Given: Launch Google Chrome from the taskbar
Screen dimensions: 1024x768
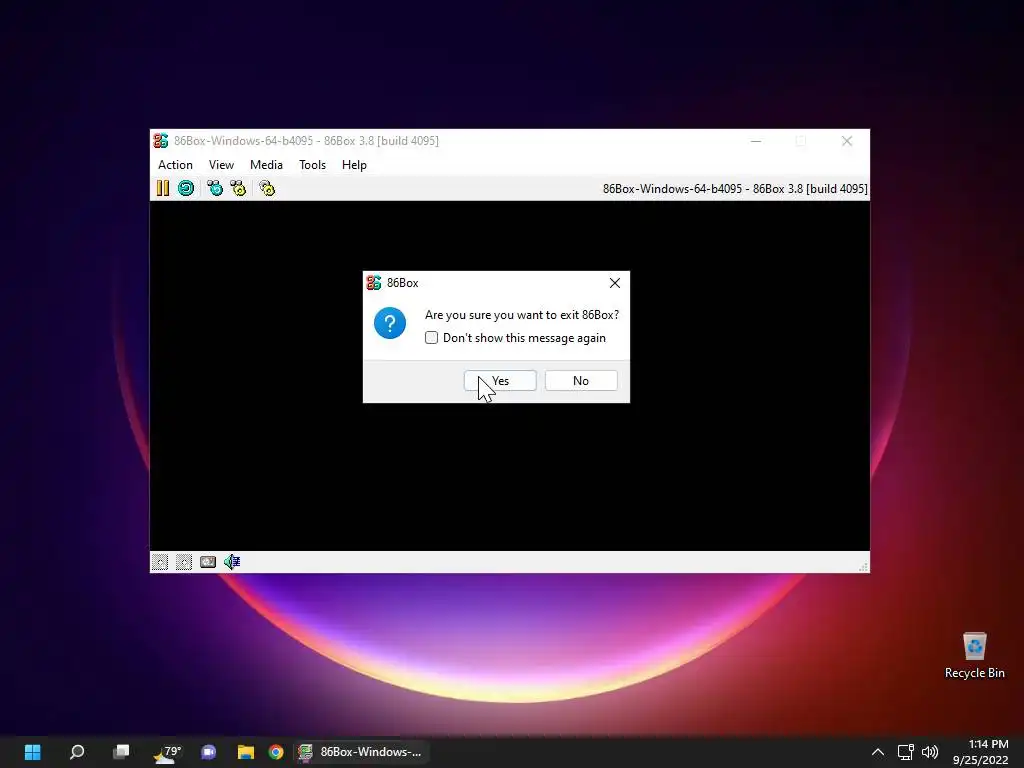Looking at the screenshot, I should pyautogui.click(x=276, y=752).
